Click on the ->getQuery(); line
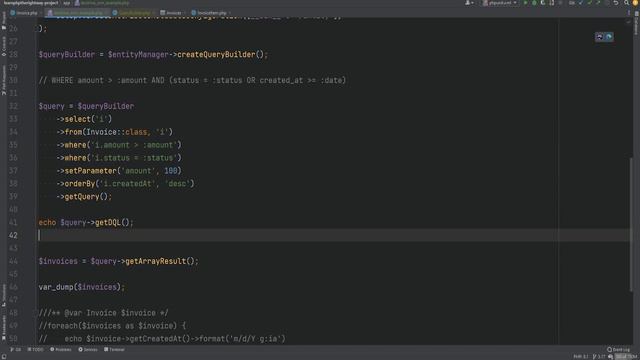 (84, 197)
